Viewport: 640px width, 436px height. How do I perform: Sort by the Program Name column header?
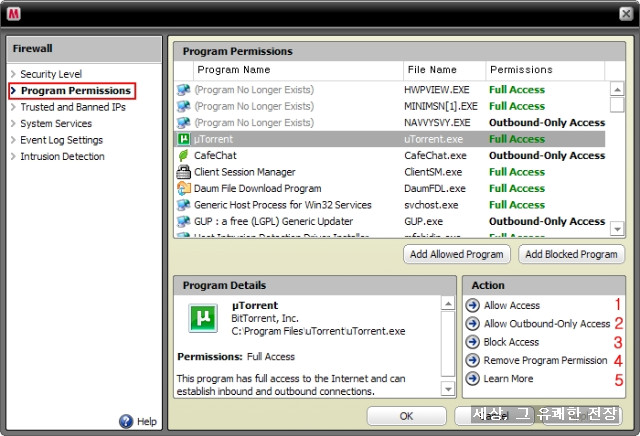pyautogui.click(x=298, y=70)
